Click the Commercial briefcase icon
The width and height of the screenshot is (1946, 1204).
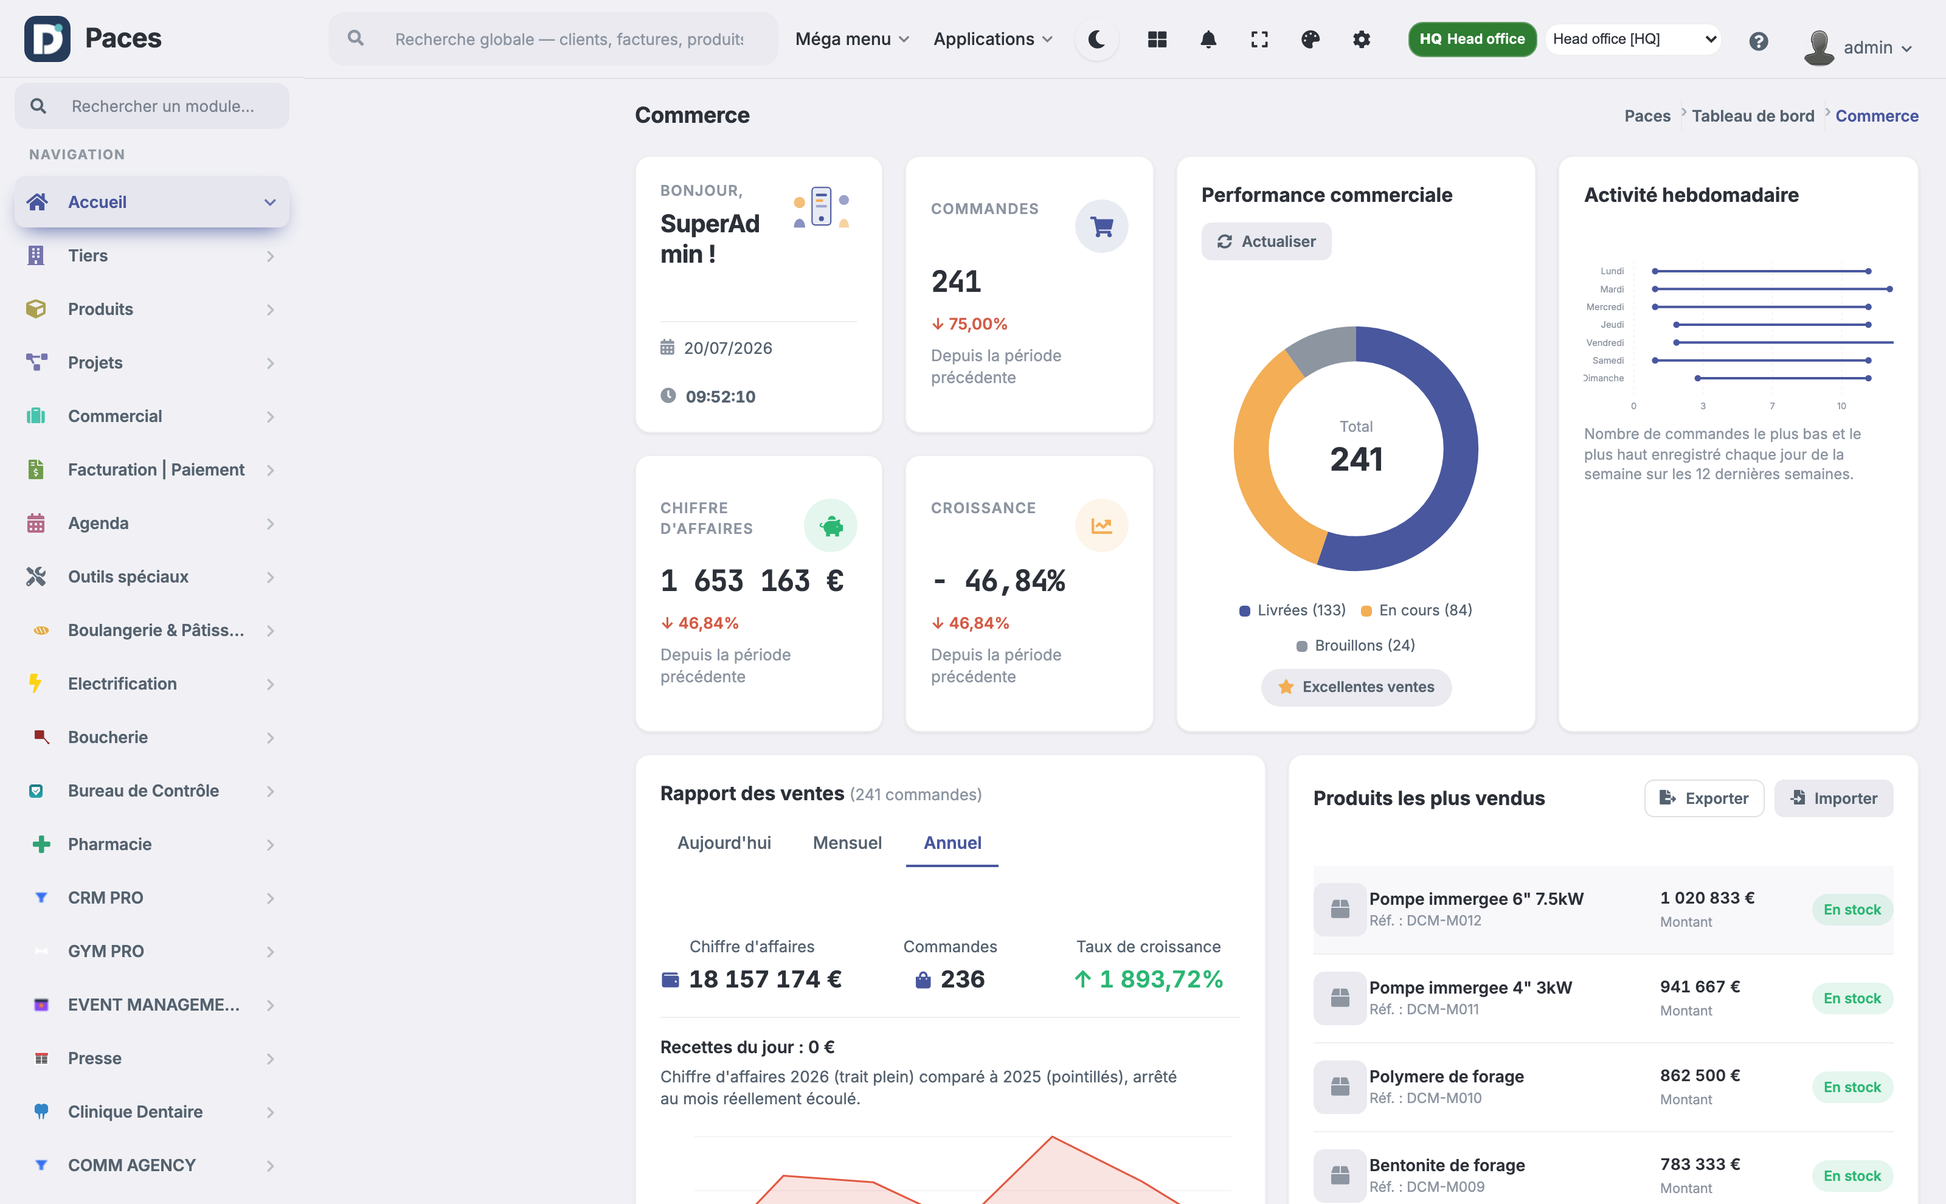(36, 416)
